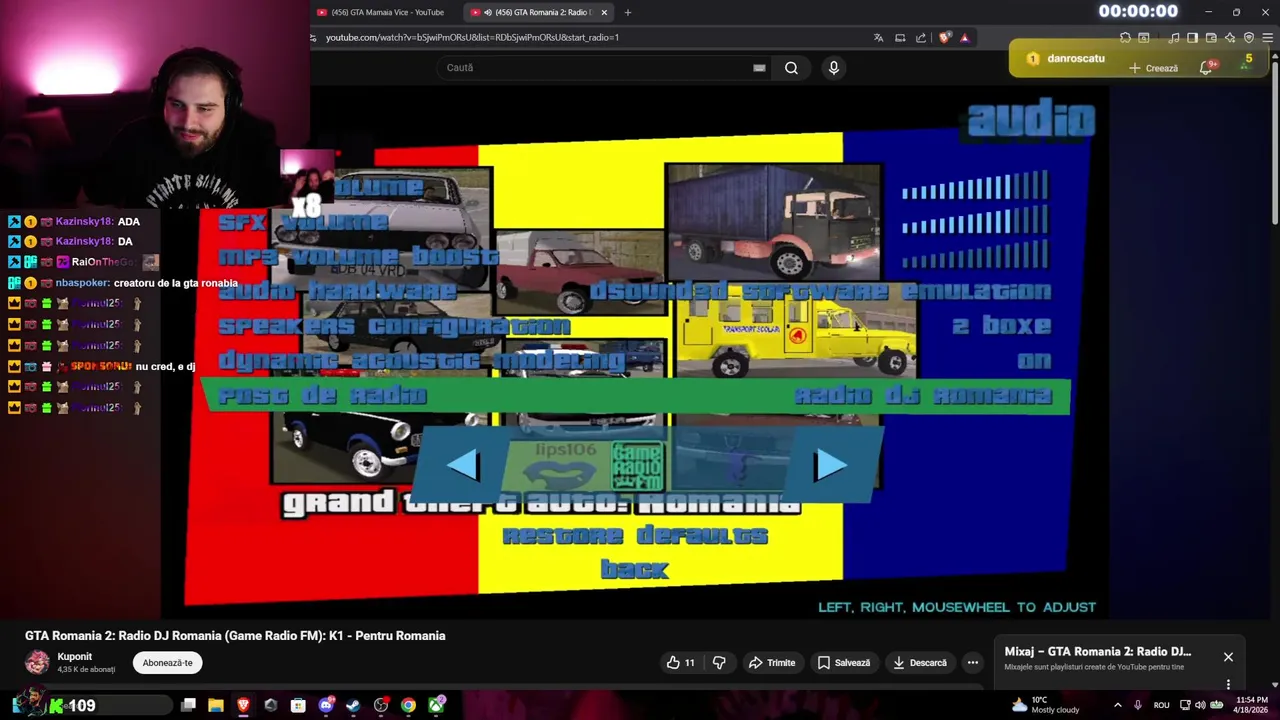
Task: Click the Salvează save button
Action: [x=843, y=662]
